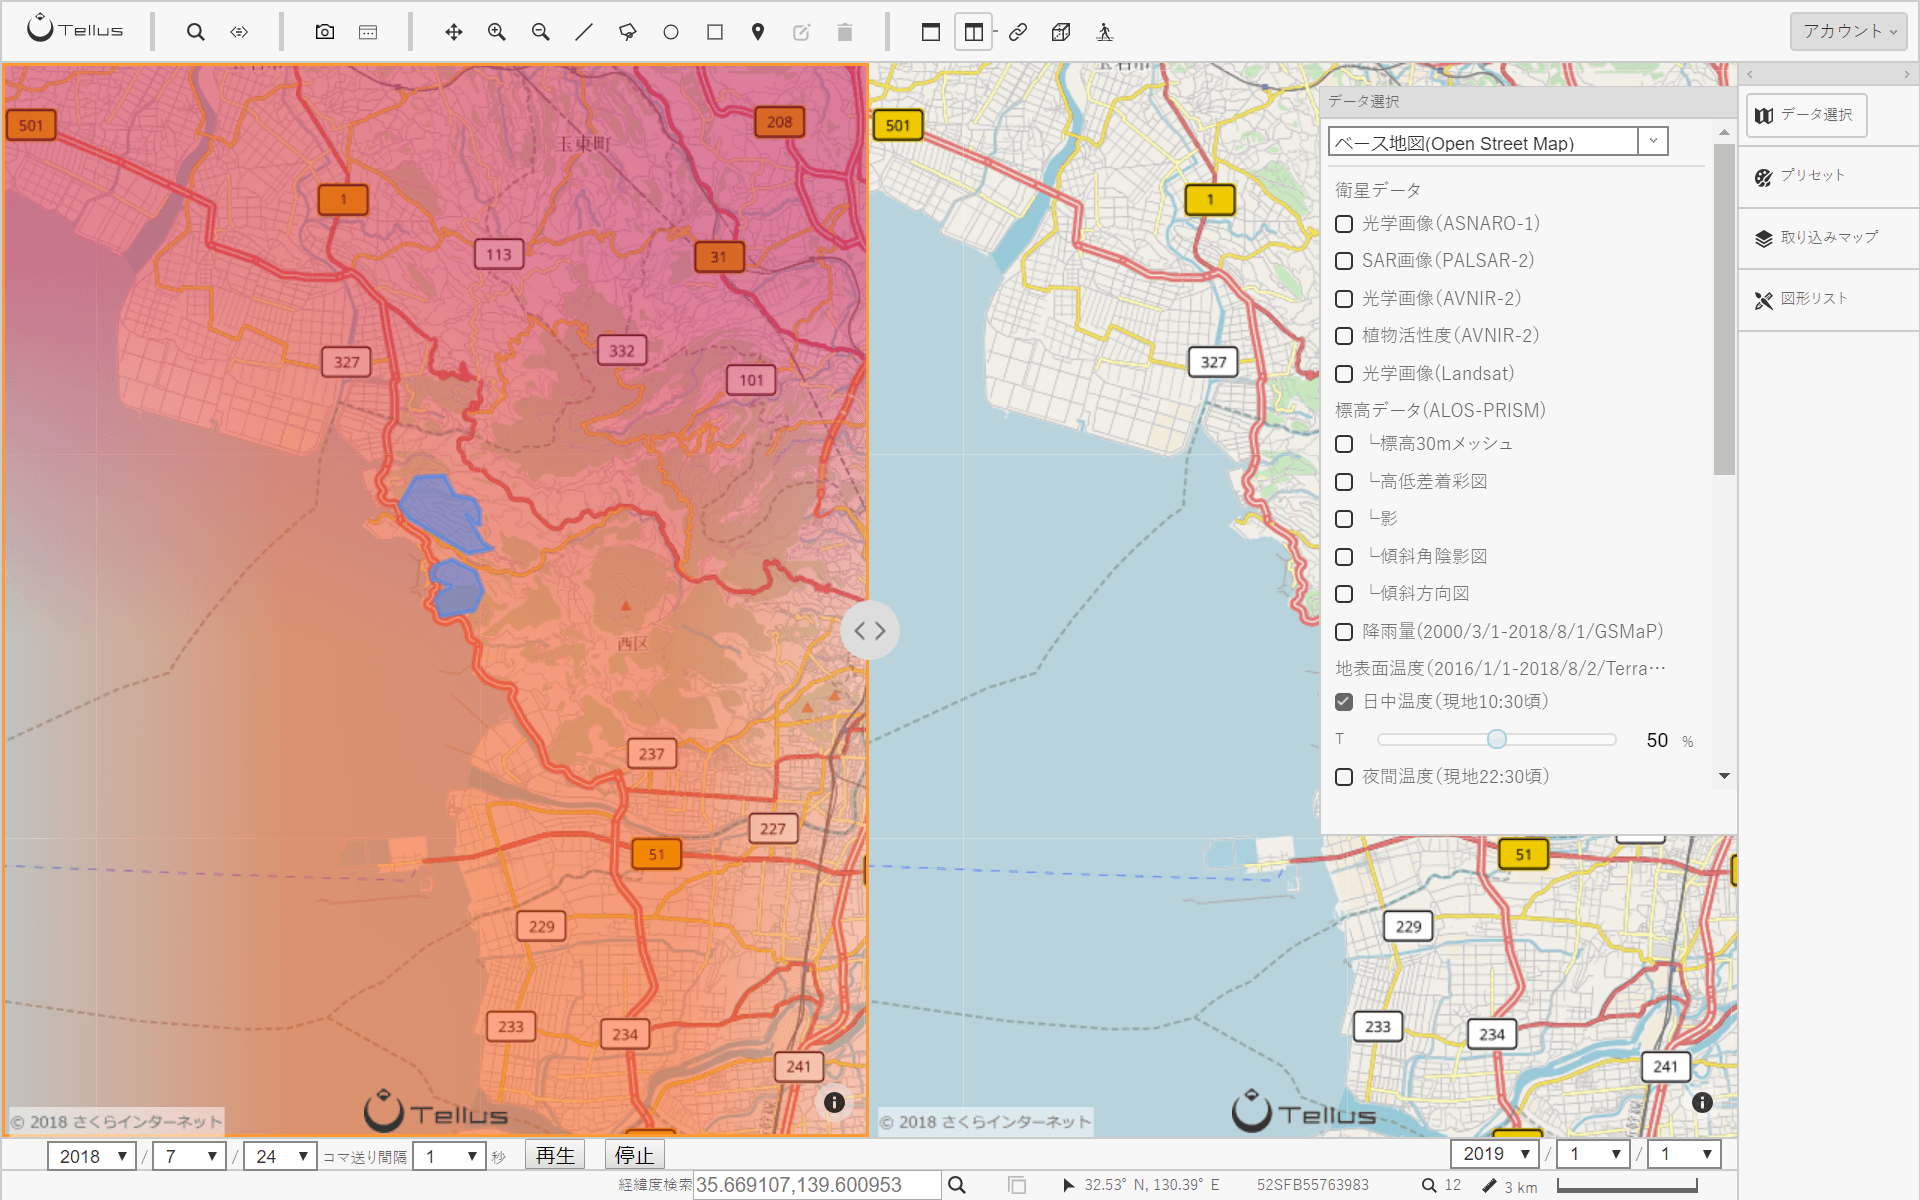Click the scrollbar down arrow in data panel
Image resolution: width=1920 pixels, height=1200 pixels.
tap(1724, 776)
